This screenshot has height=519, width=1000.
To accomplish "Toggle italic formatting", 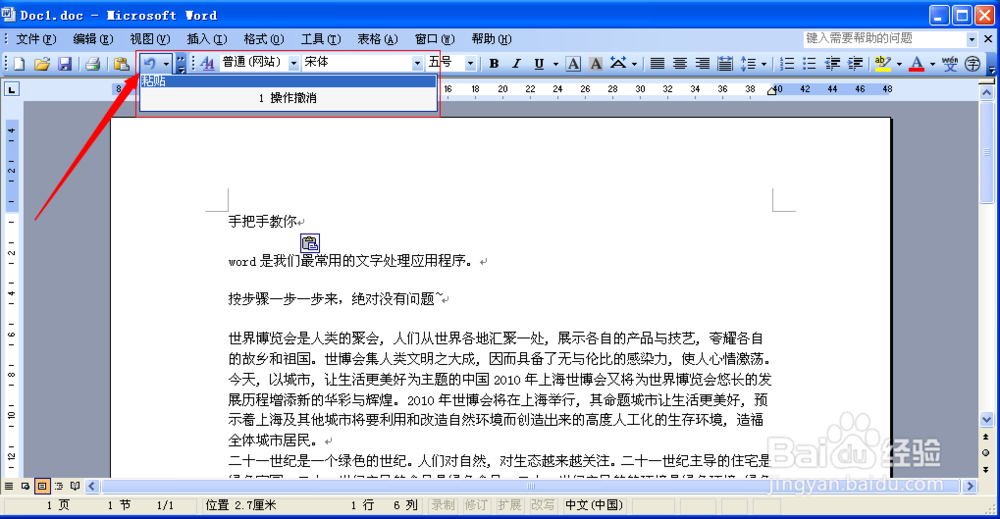I will [517, 64].
